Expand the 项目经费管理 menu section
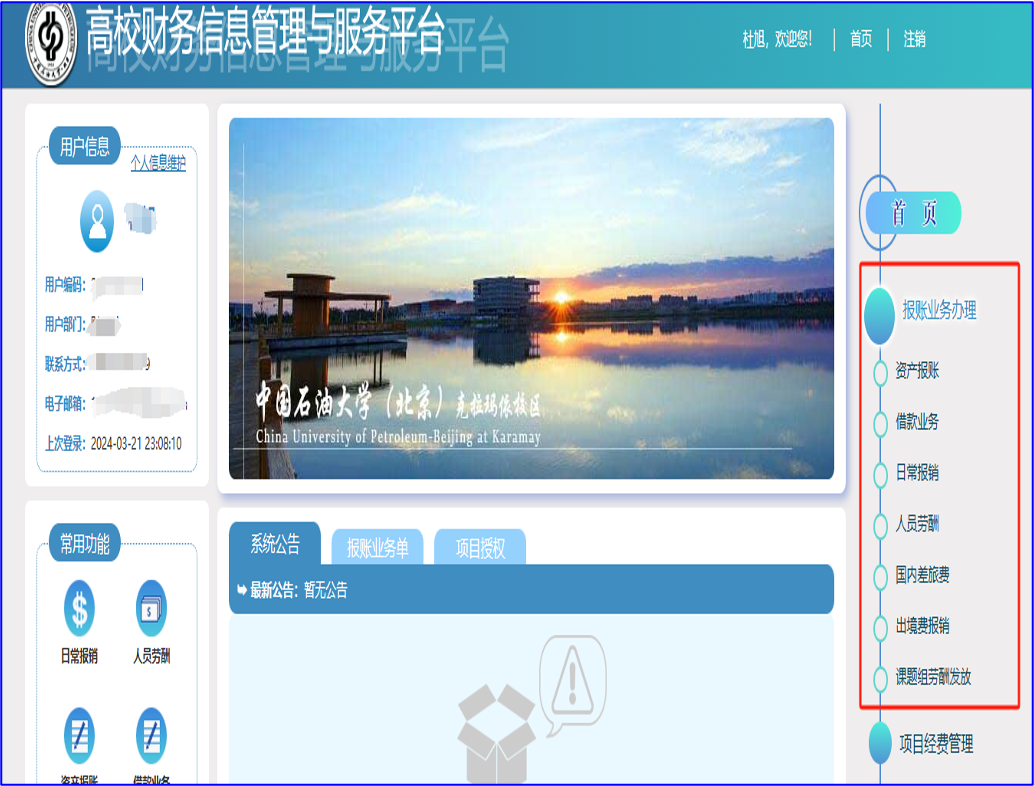 pyautogui.click(x=935, y=744)
